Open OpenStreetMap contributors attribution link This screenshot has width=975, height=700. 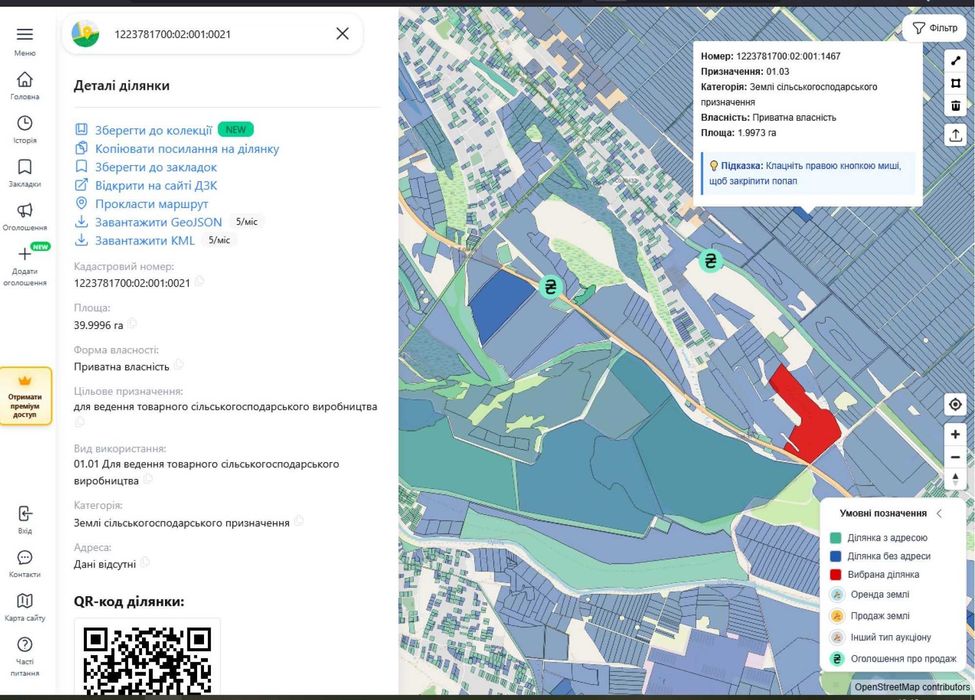[x=912, y=687]
